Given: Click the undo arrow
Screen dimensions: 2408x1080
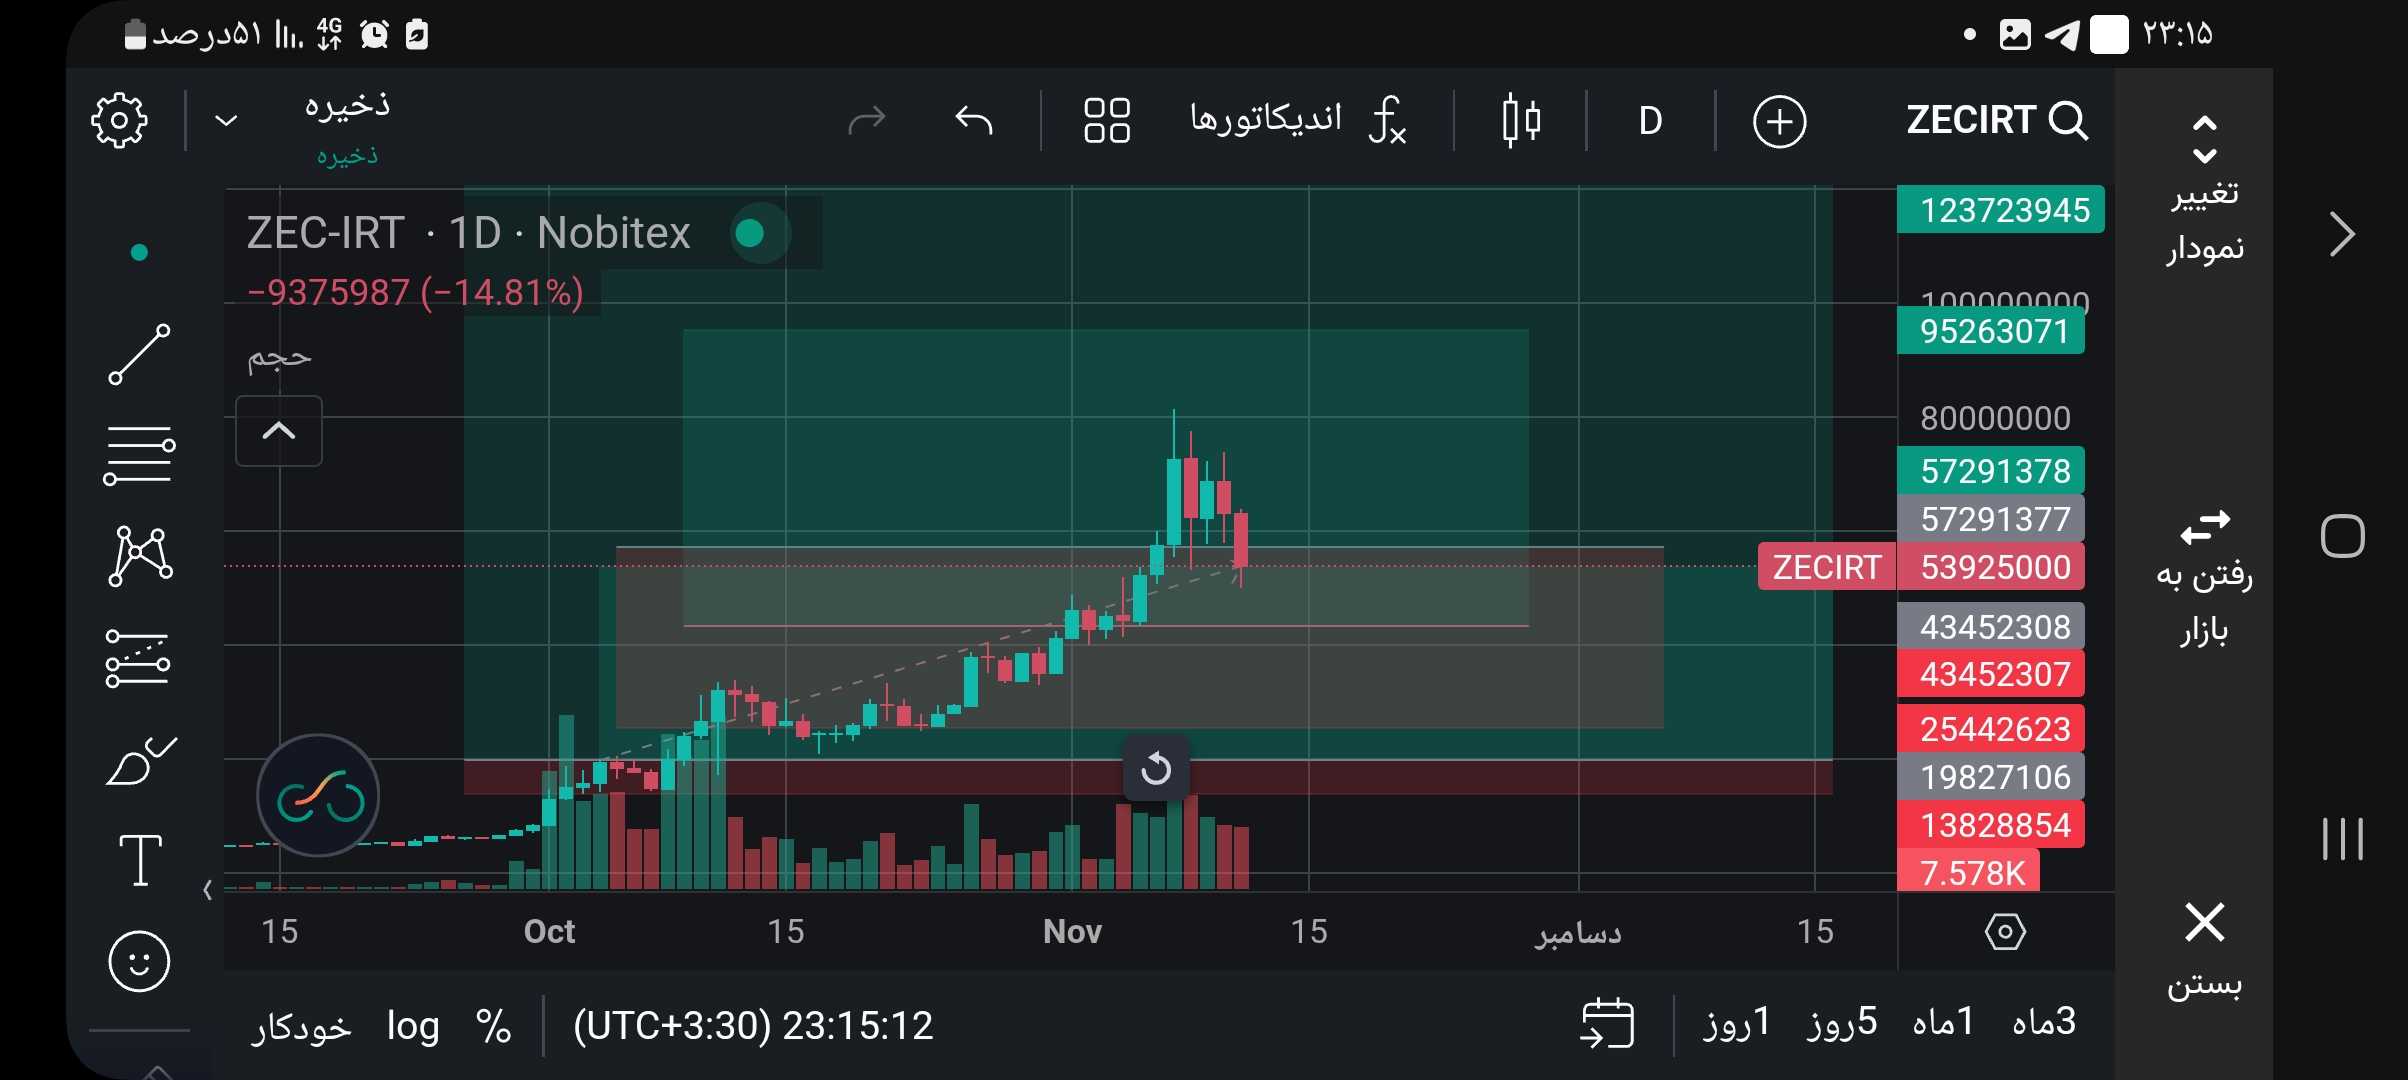Looking at the screenshot, I should tap(973, 121).
